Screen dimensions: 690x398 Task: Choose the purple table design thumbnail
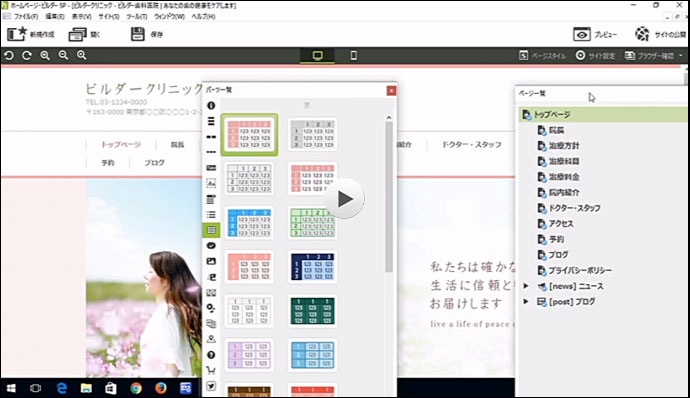[x=249, y=355]
